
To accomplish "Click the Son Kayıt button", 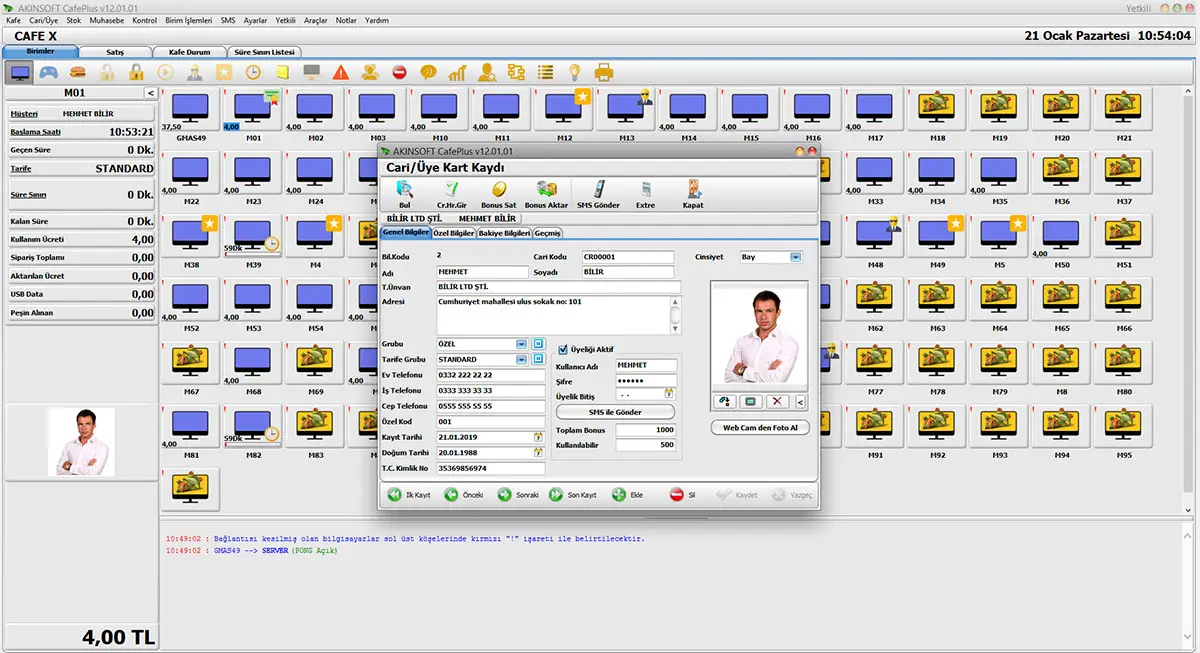I will pyautogui.click(x=573, y=495).
